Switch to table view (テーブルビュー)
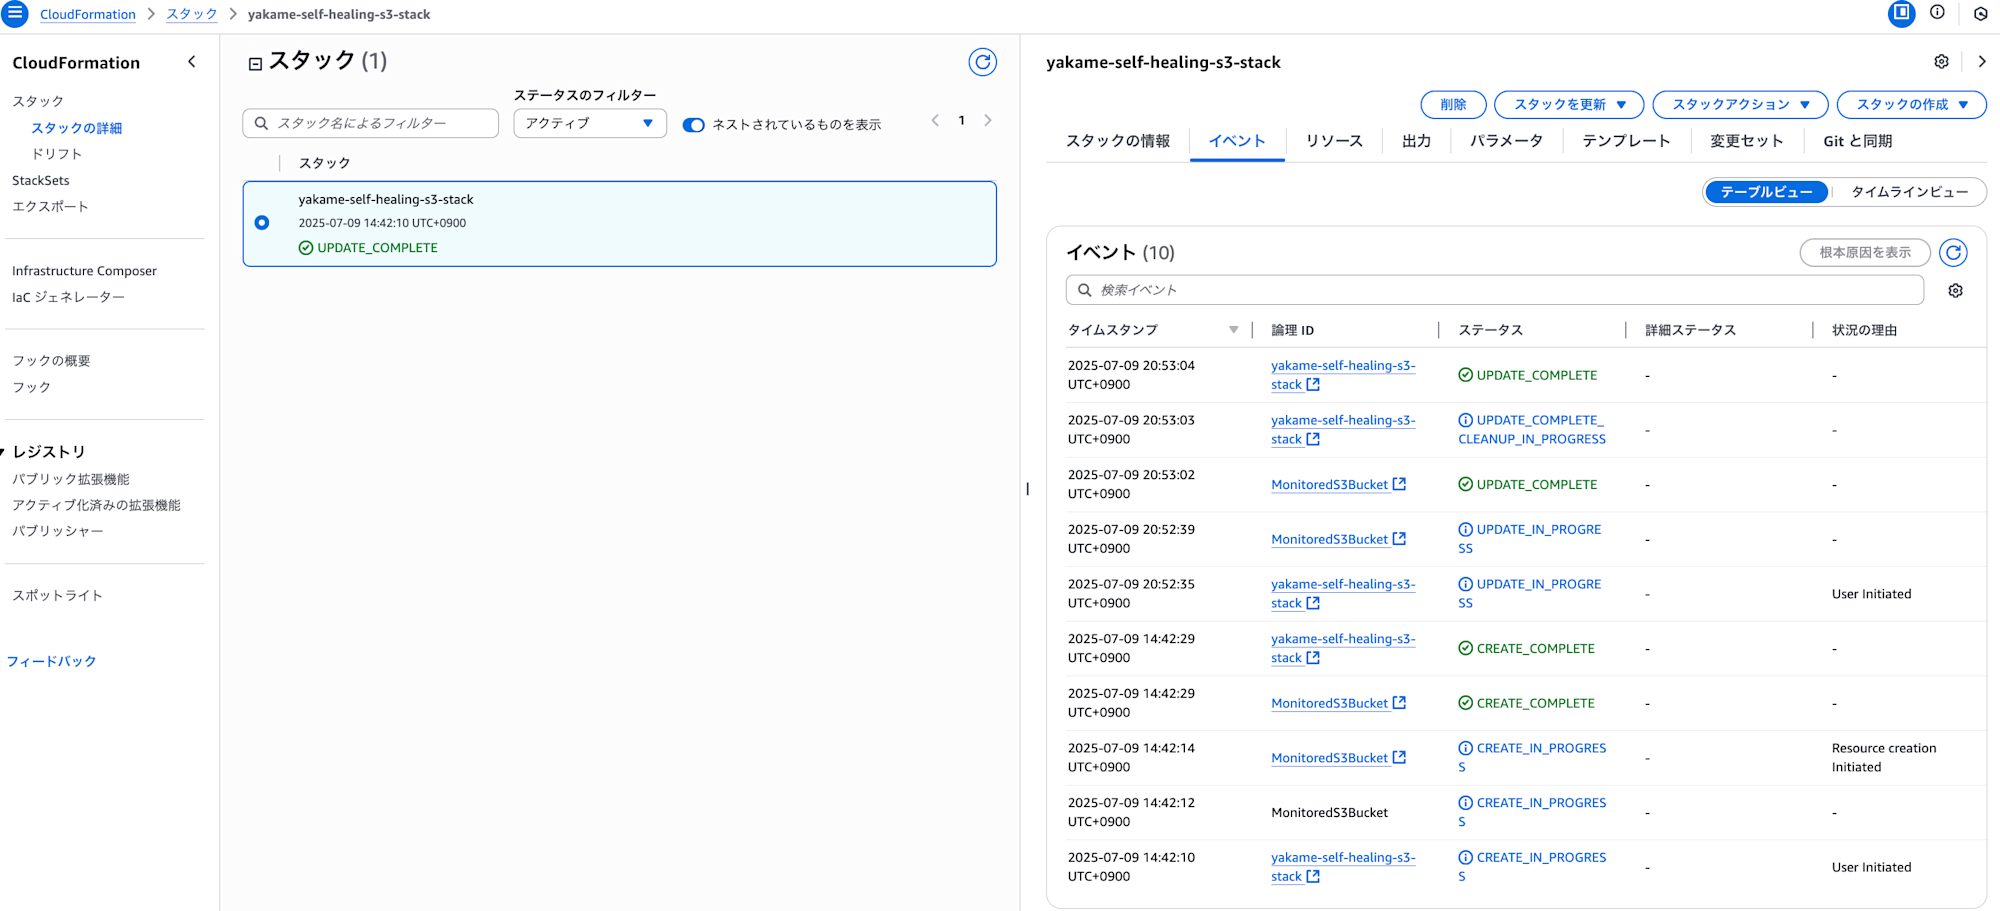The image size is (2000, 911). pos(1766,192)
